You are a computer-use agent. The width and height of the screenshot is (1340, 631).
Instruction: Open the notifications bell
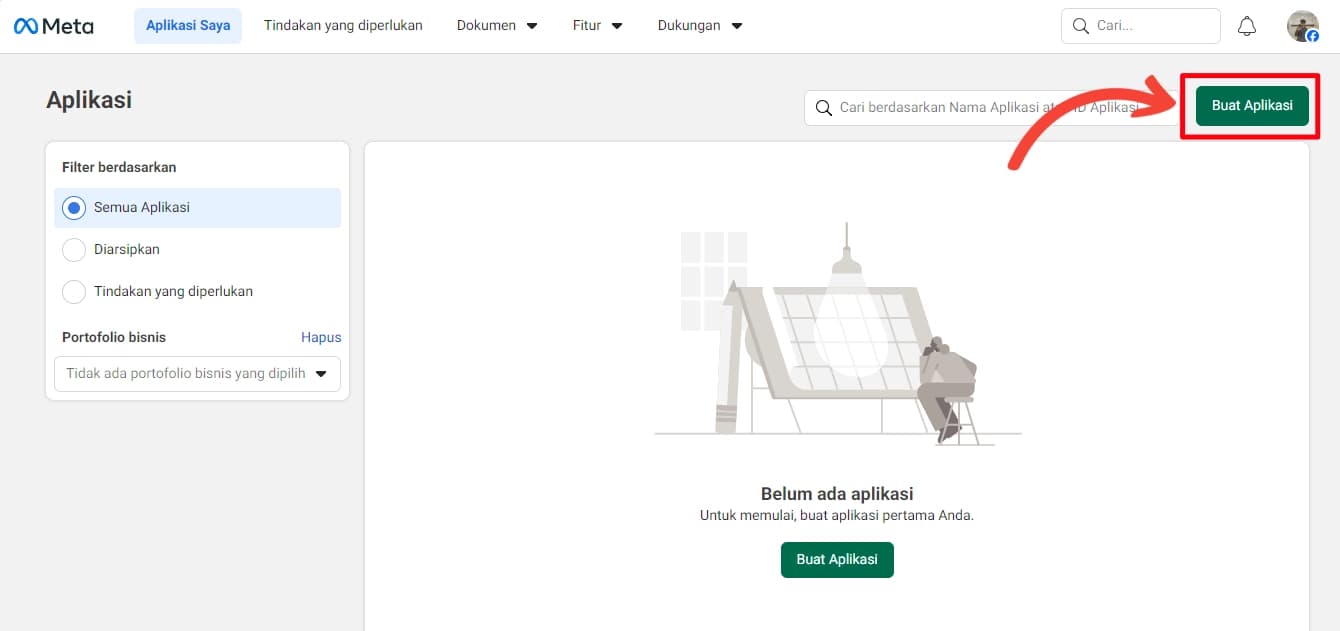tap(1246, 26)
